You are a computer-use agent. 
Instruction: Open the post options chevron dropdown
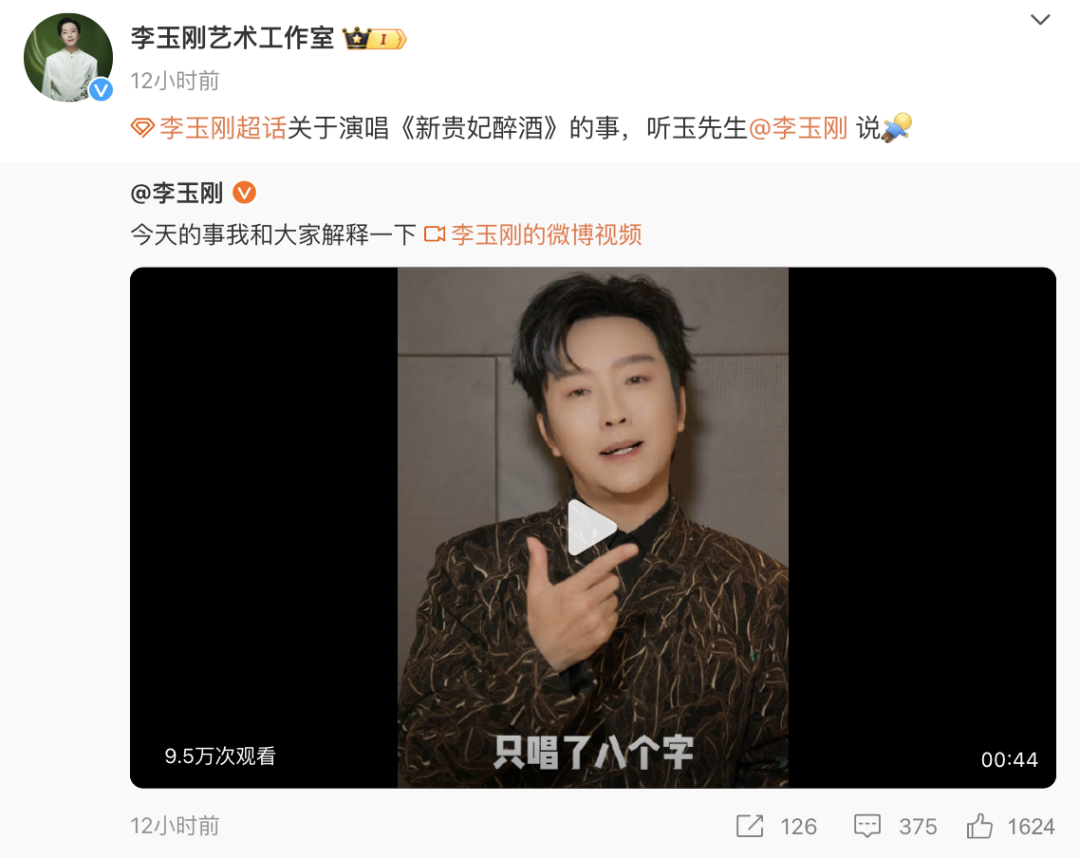(1040, 20)
